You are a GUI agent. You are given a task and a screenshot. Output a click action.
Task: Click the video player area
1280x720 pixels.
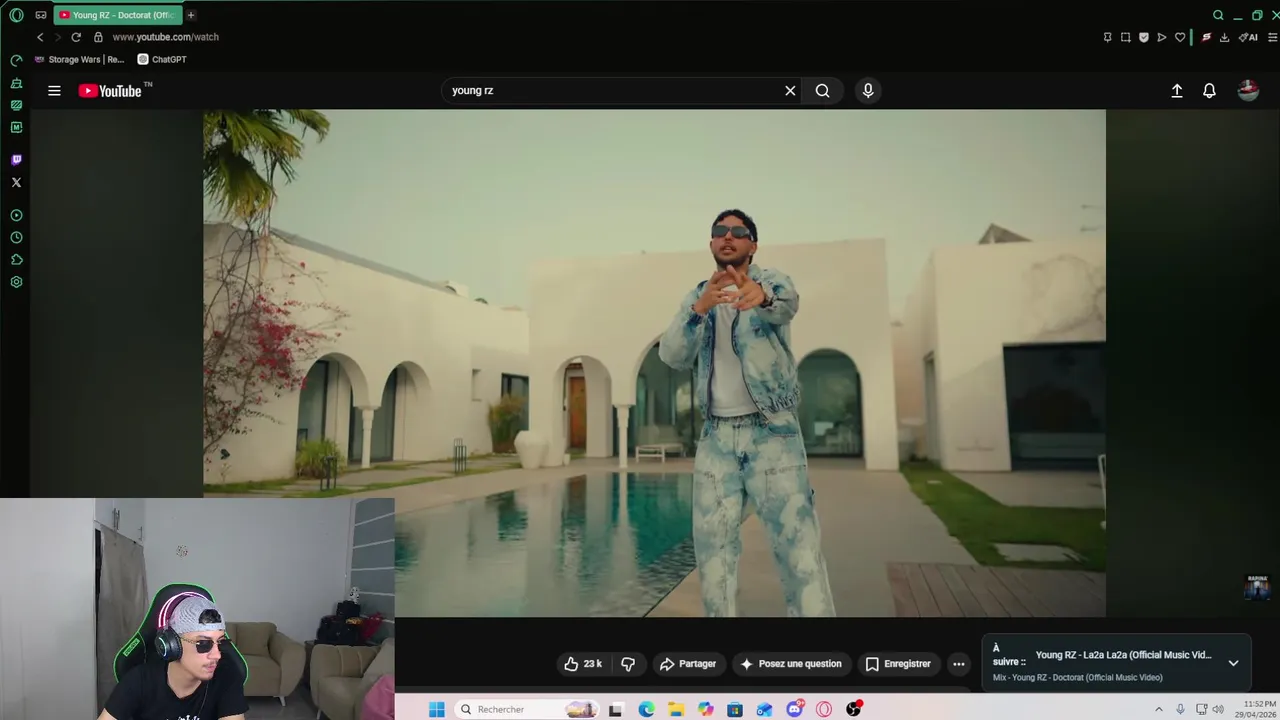tap(654, 363)
